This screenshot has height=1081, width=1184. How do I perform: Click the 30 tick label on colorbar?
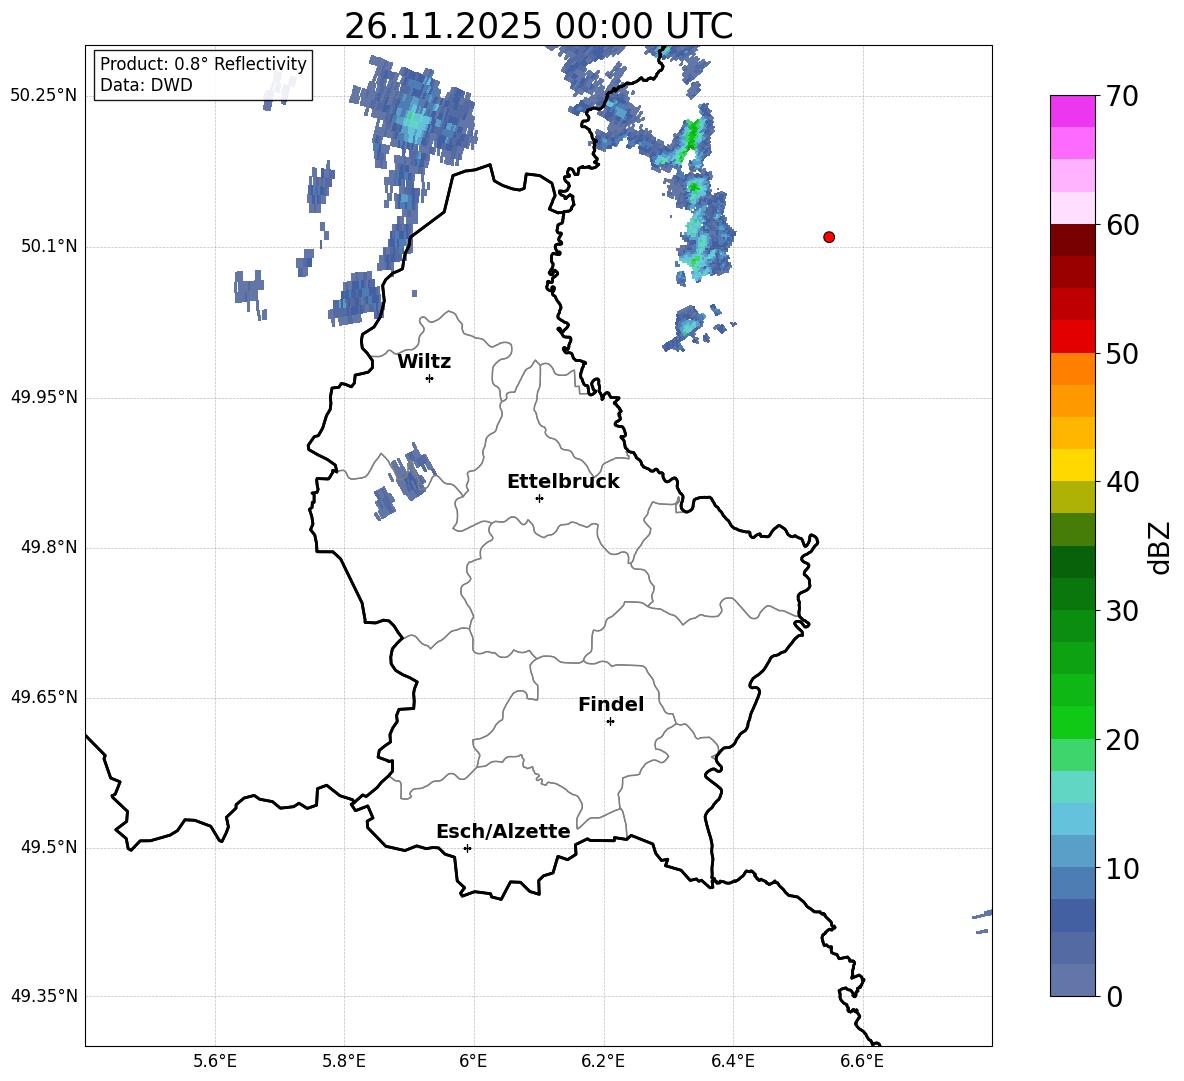click(1121, 611)
